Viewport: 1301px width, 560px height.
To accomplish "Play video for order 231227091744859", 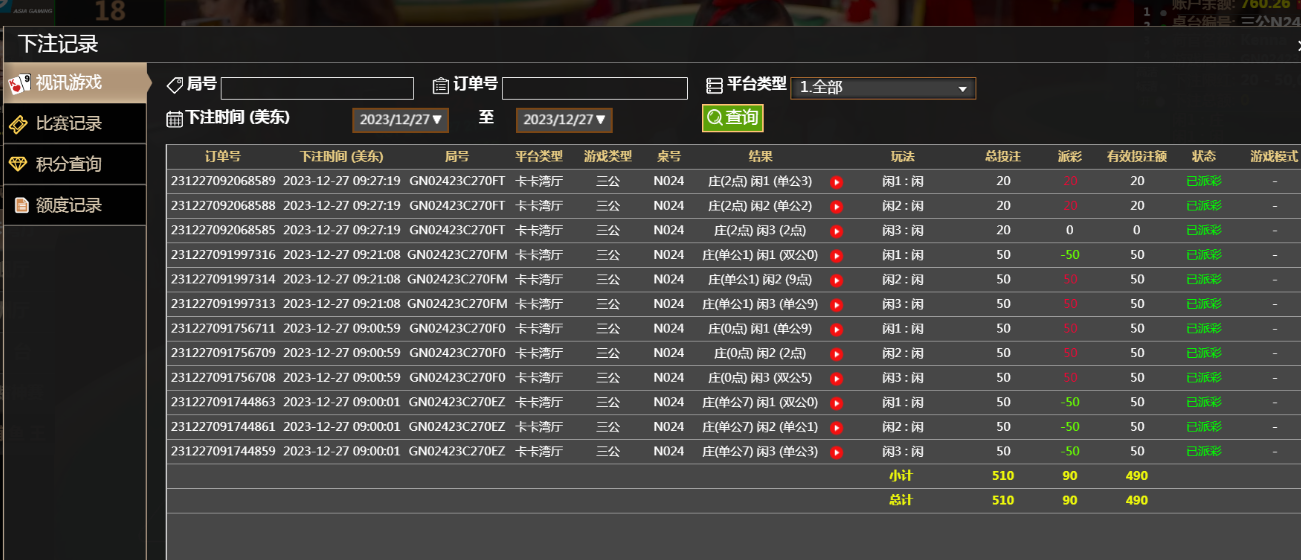I will pos(837,452).
